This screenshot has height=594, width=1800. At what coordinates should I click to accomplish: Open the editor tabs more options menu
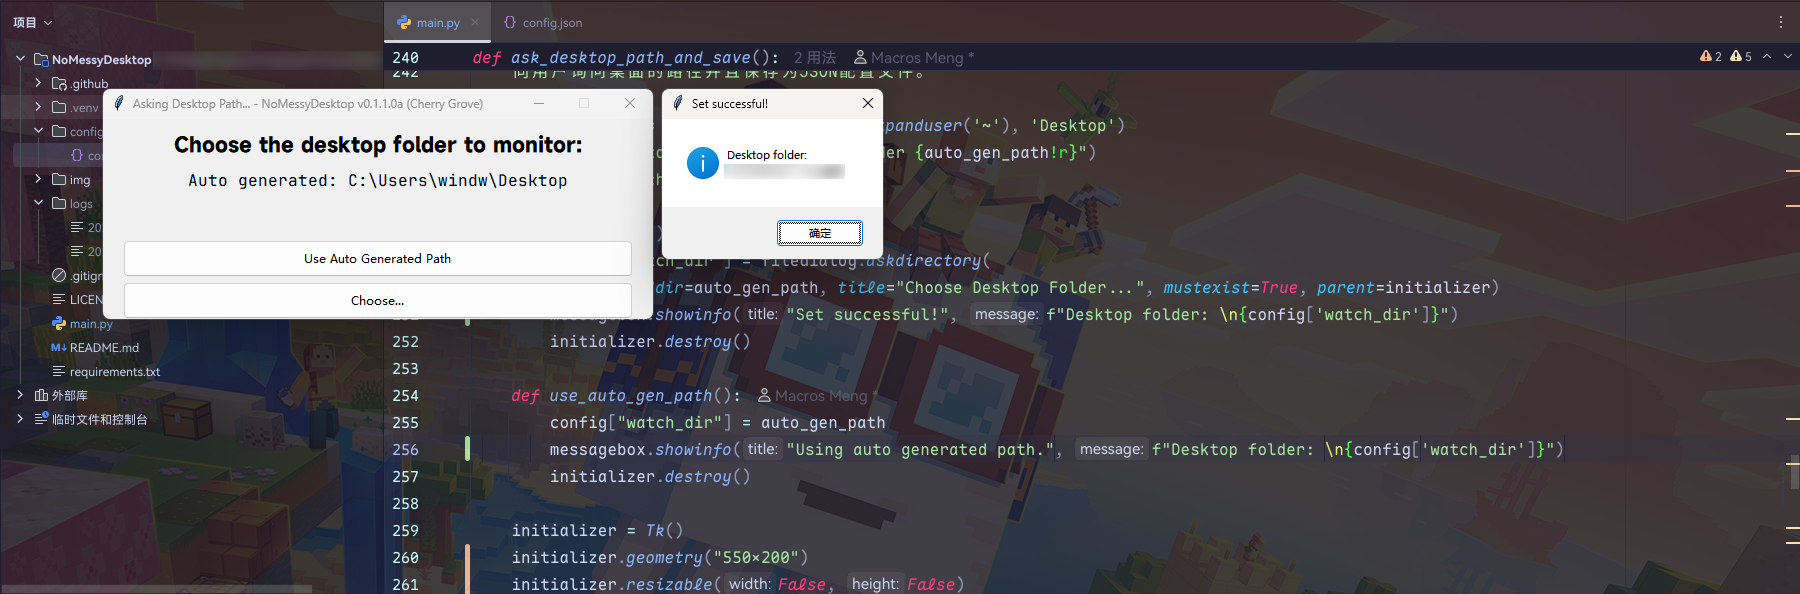pyautogui.click(x=1780, y=22)
